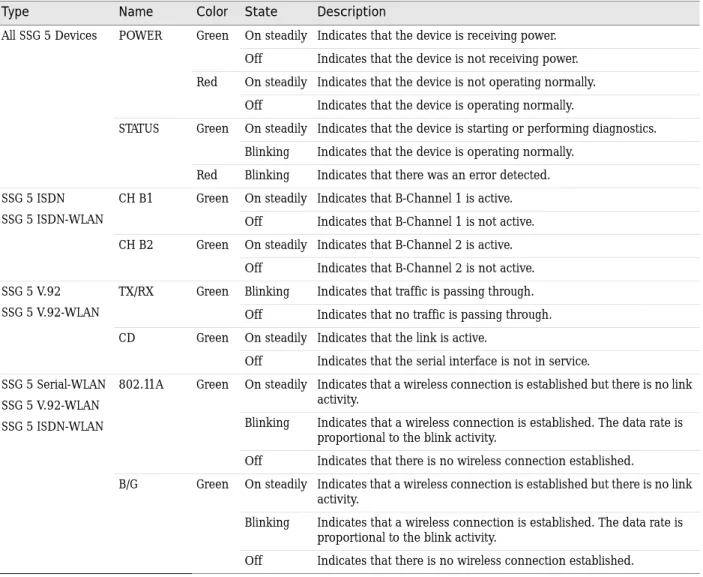Click the 'Red' color cell in POWER group
The image size is (703, 577).
click(207, 82)
